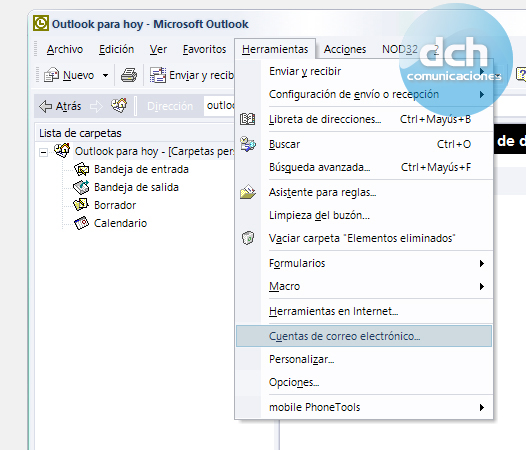Expand the Macro submenu arrow
This screenshot has height=450, width=526.
[482, 286]
